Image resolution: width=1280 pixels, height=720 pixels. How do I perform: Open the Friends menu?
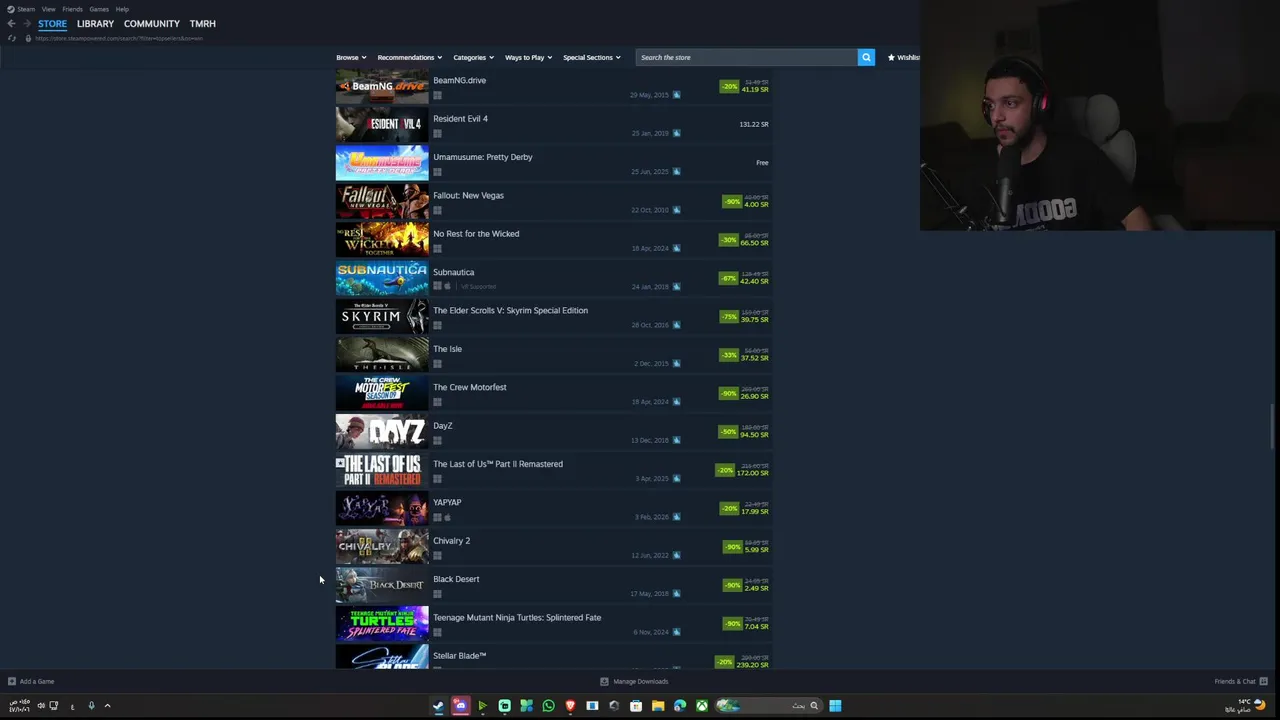click(x=72, y=9)
